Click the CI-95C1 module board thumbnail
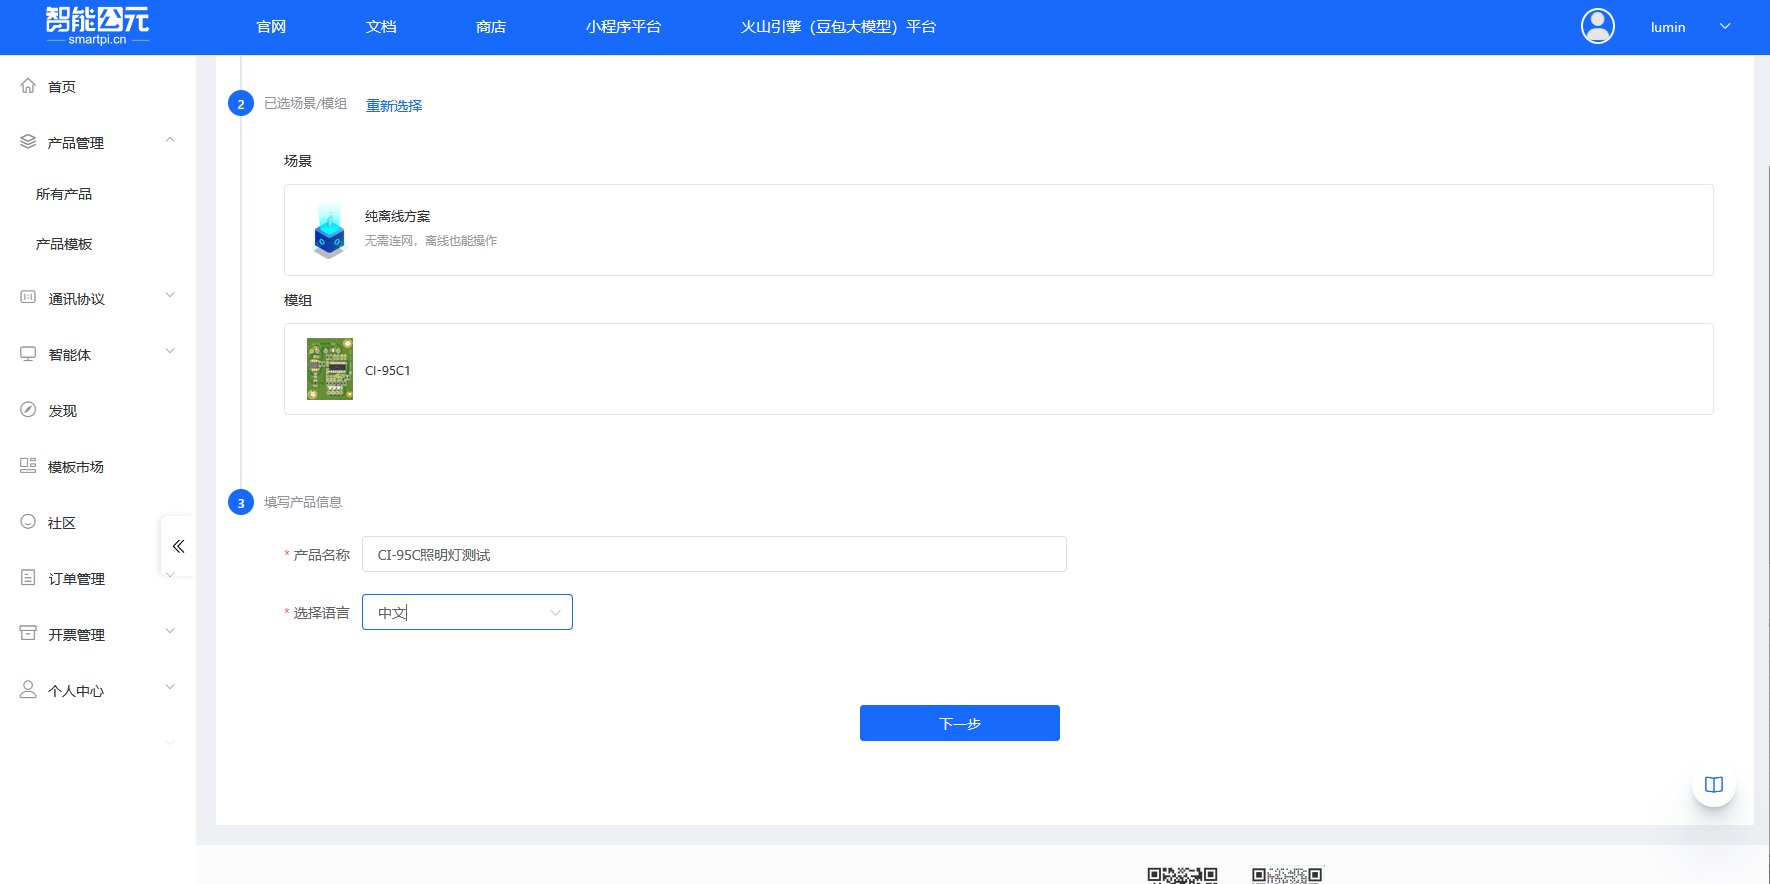 (x=330, y=369)
